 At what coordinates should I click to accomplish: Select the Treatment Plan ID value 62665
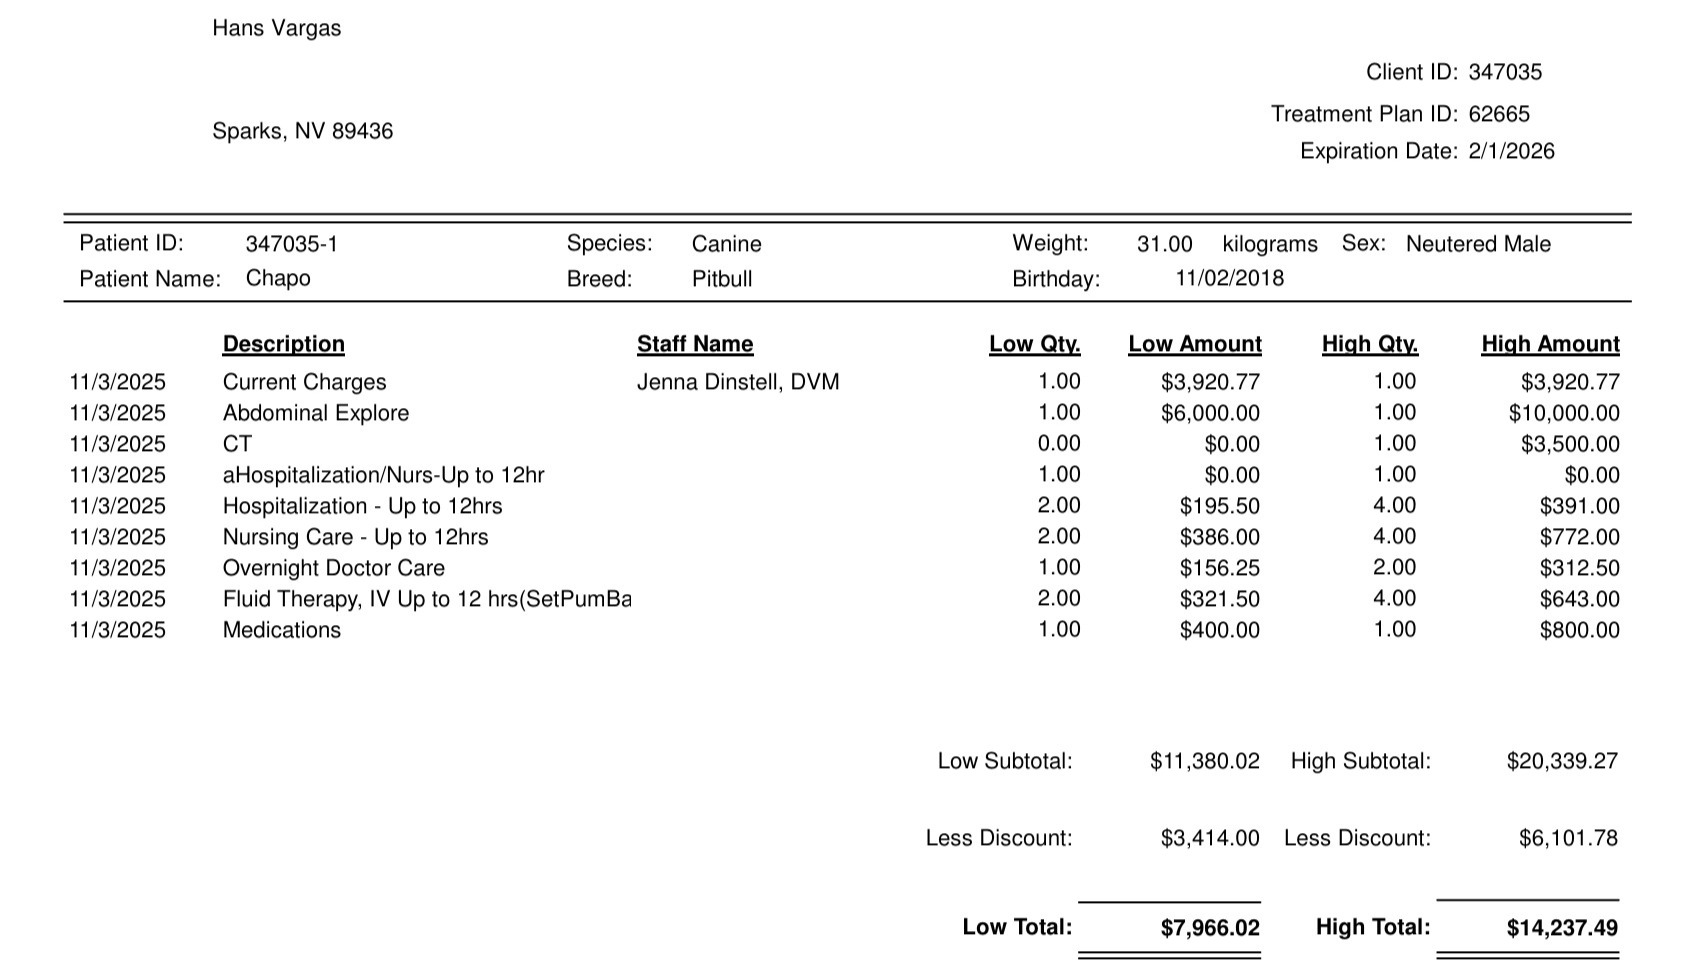coord(1498,114)
